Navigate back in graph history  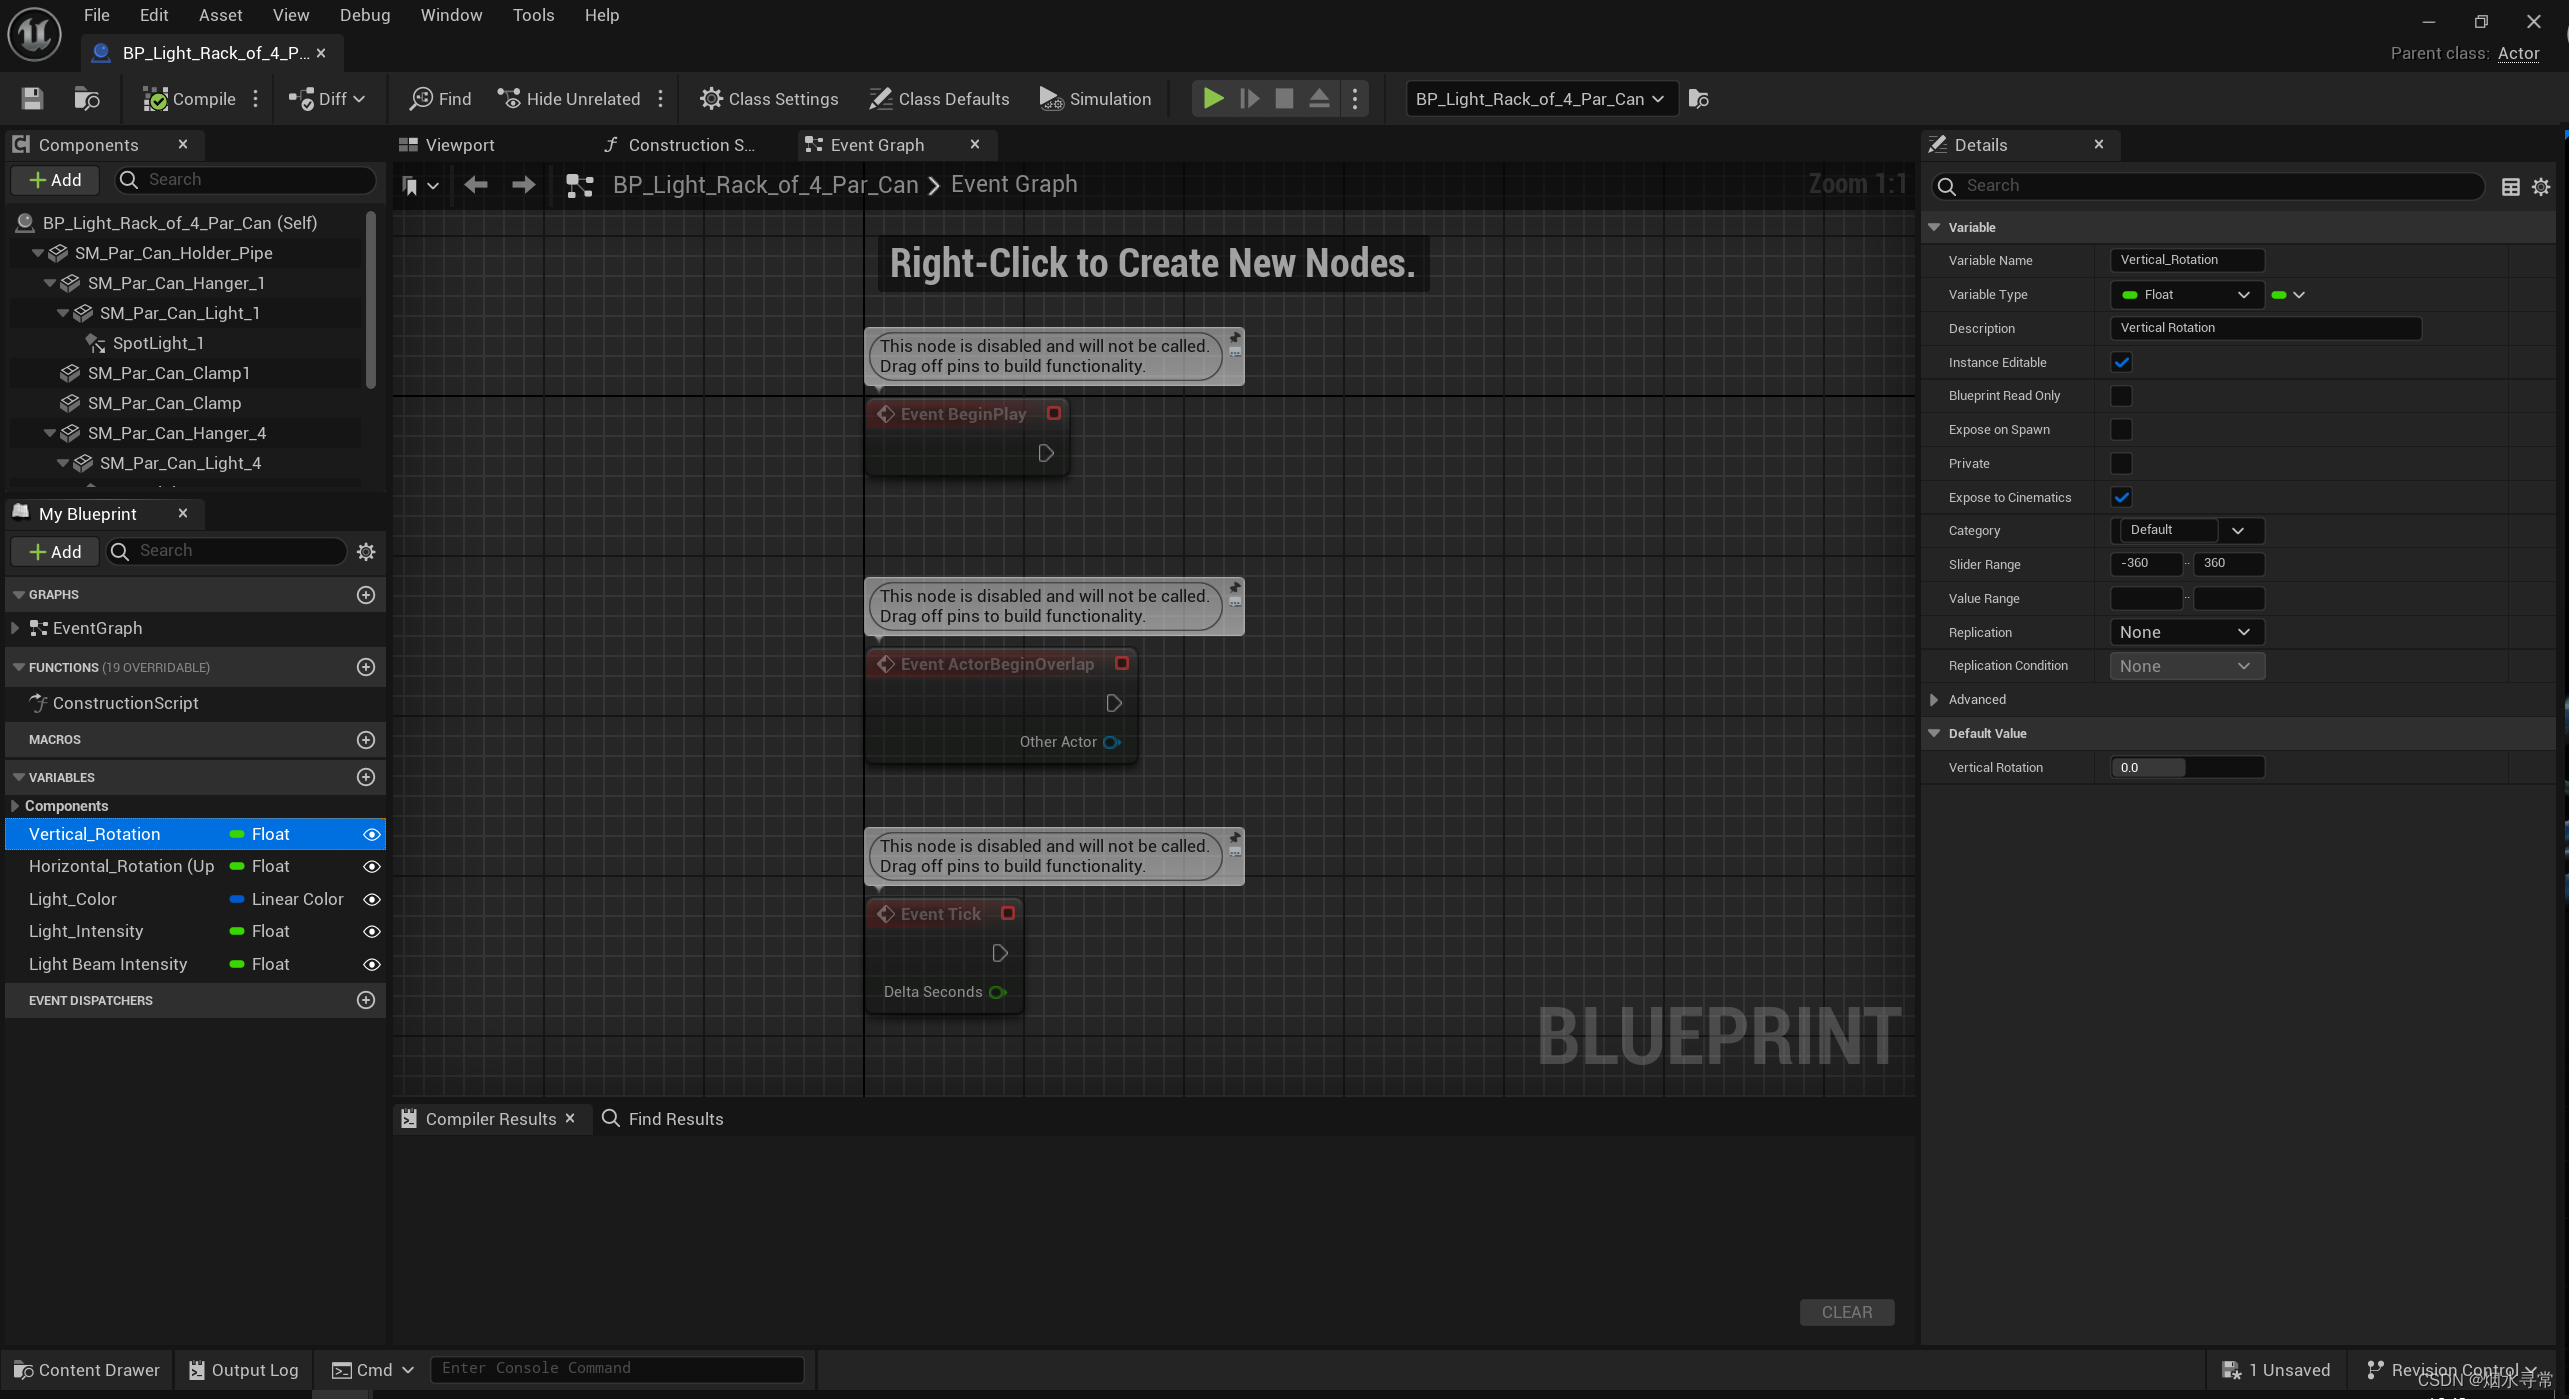tap(476, 185)
